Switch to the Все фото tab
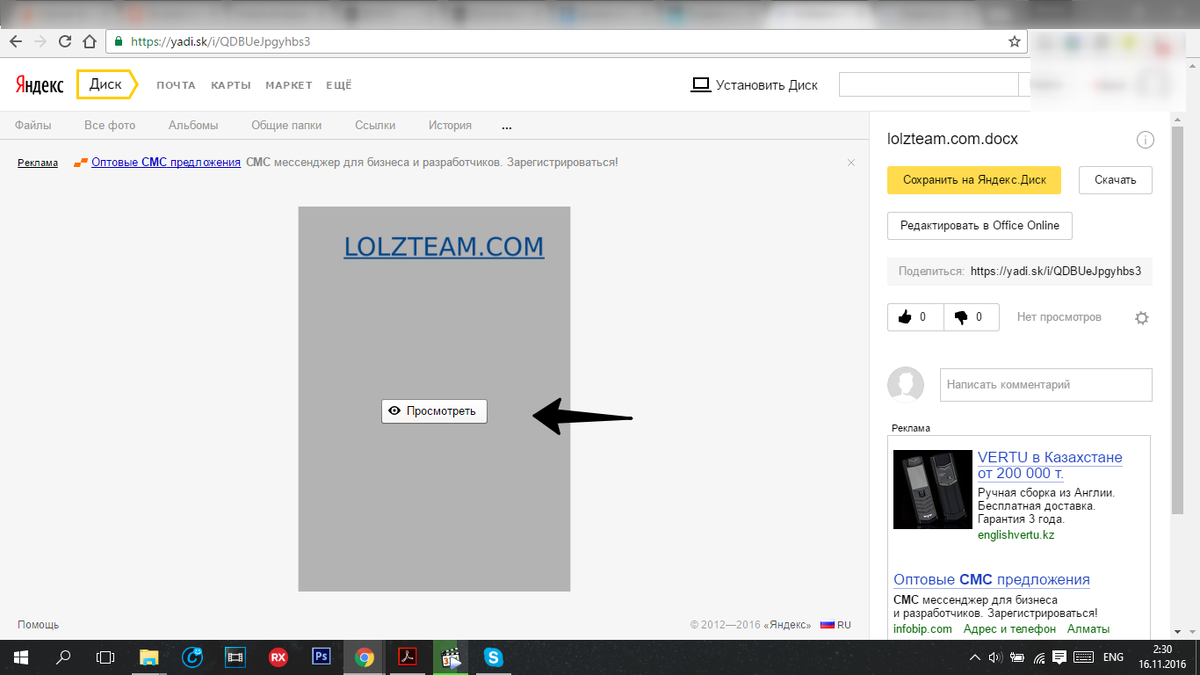This screenshot has width=1200, height=675. pos(110,126)
